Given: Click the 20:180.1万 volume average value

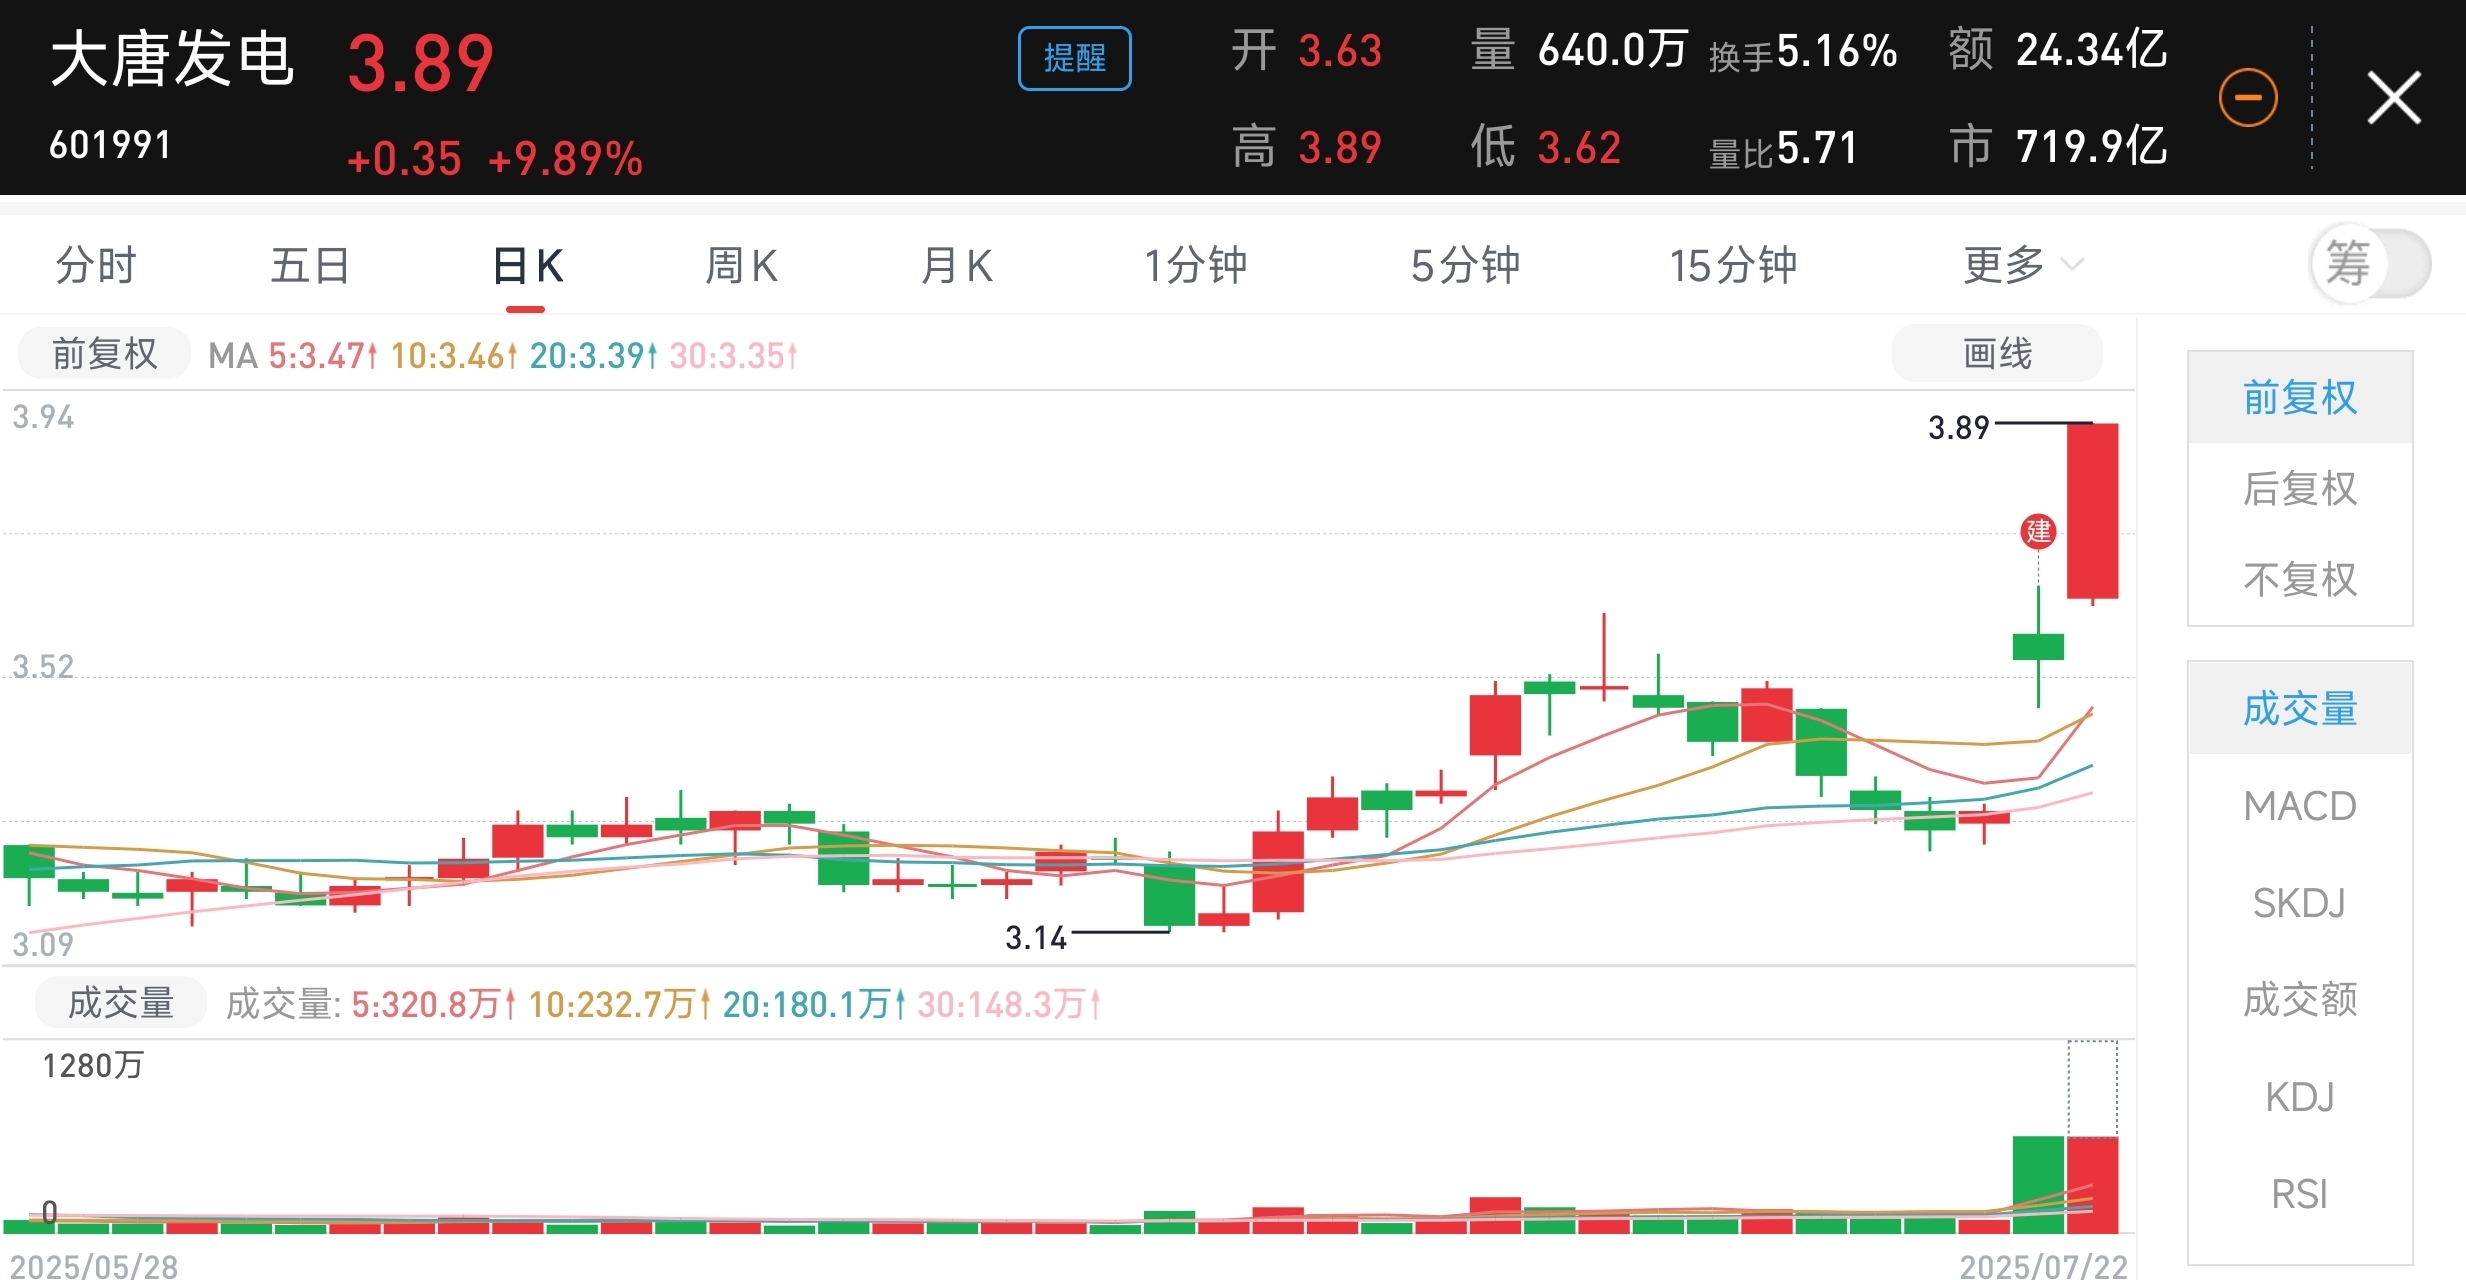Looking at the screenshot, I should (x=815, y=1004).
